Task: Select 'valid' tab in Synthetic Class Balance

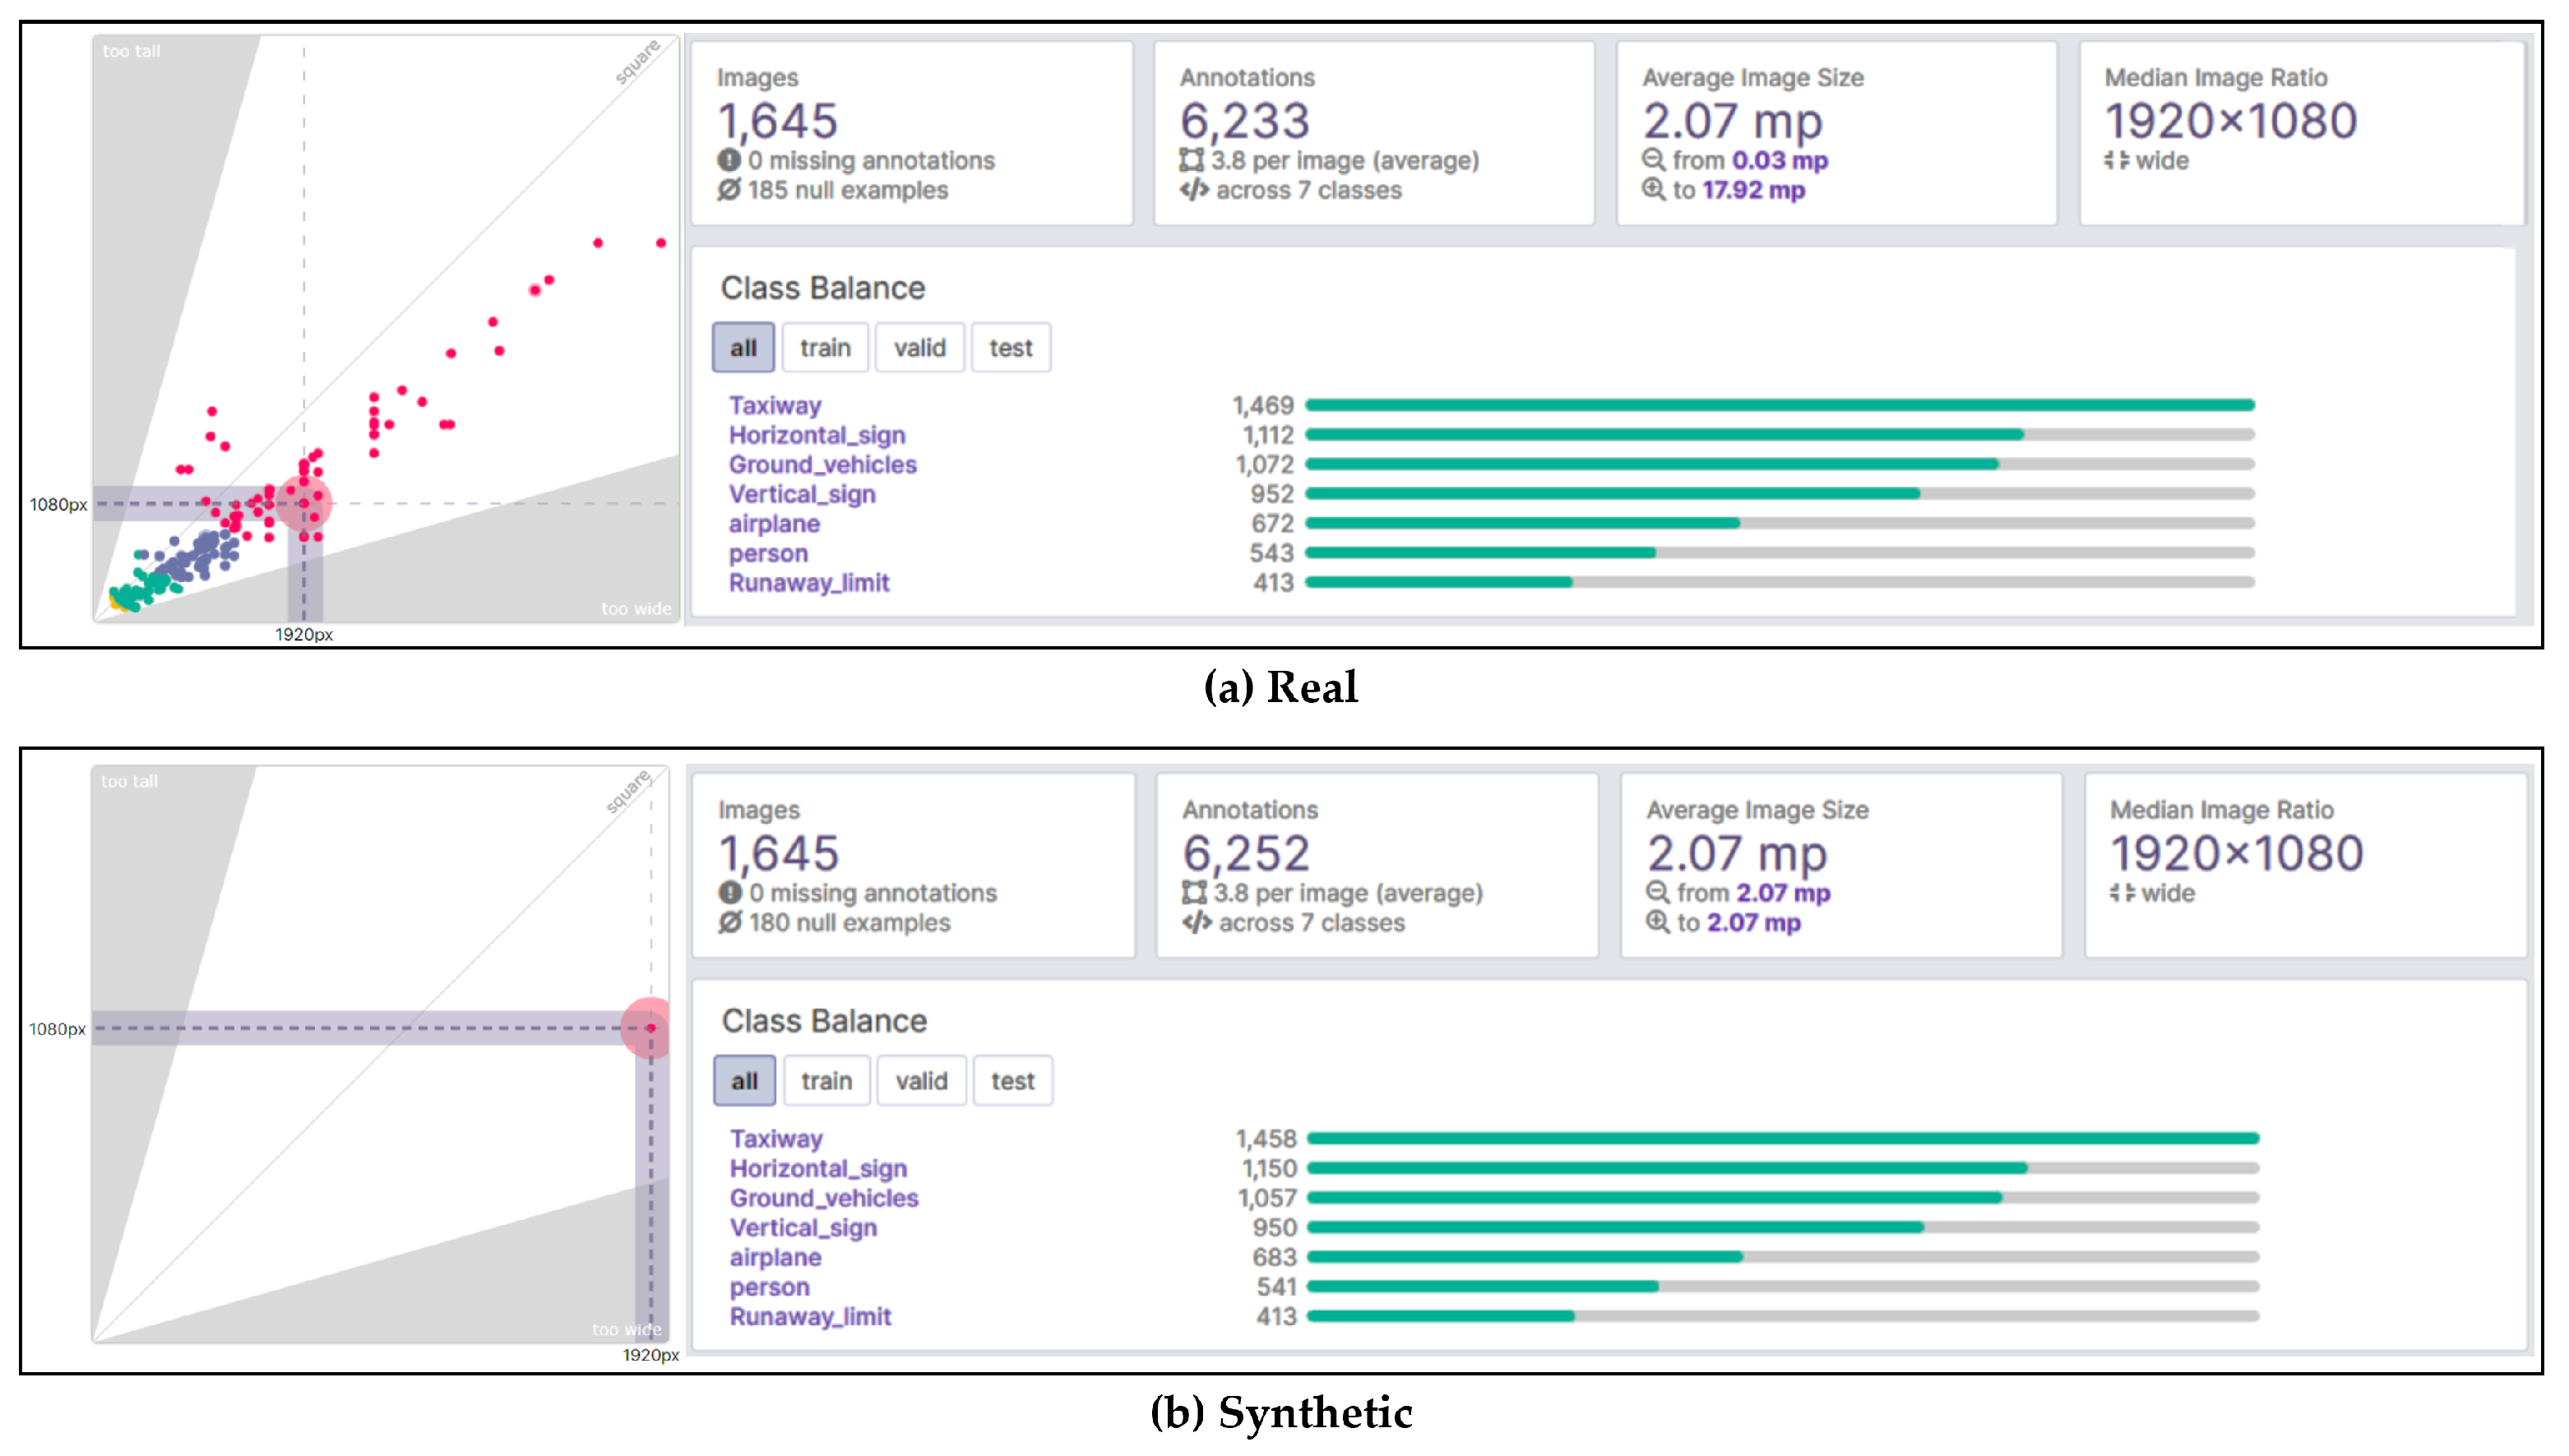Action: pos(921,1081)
